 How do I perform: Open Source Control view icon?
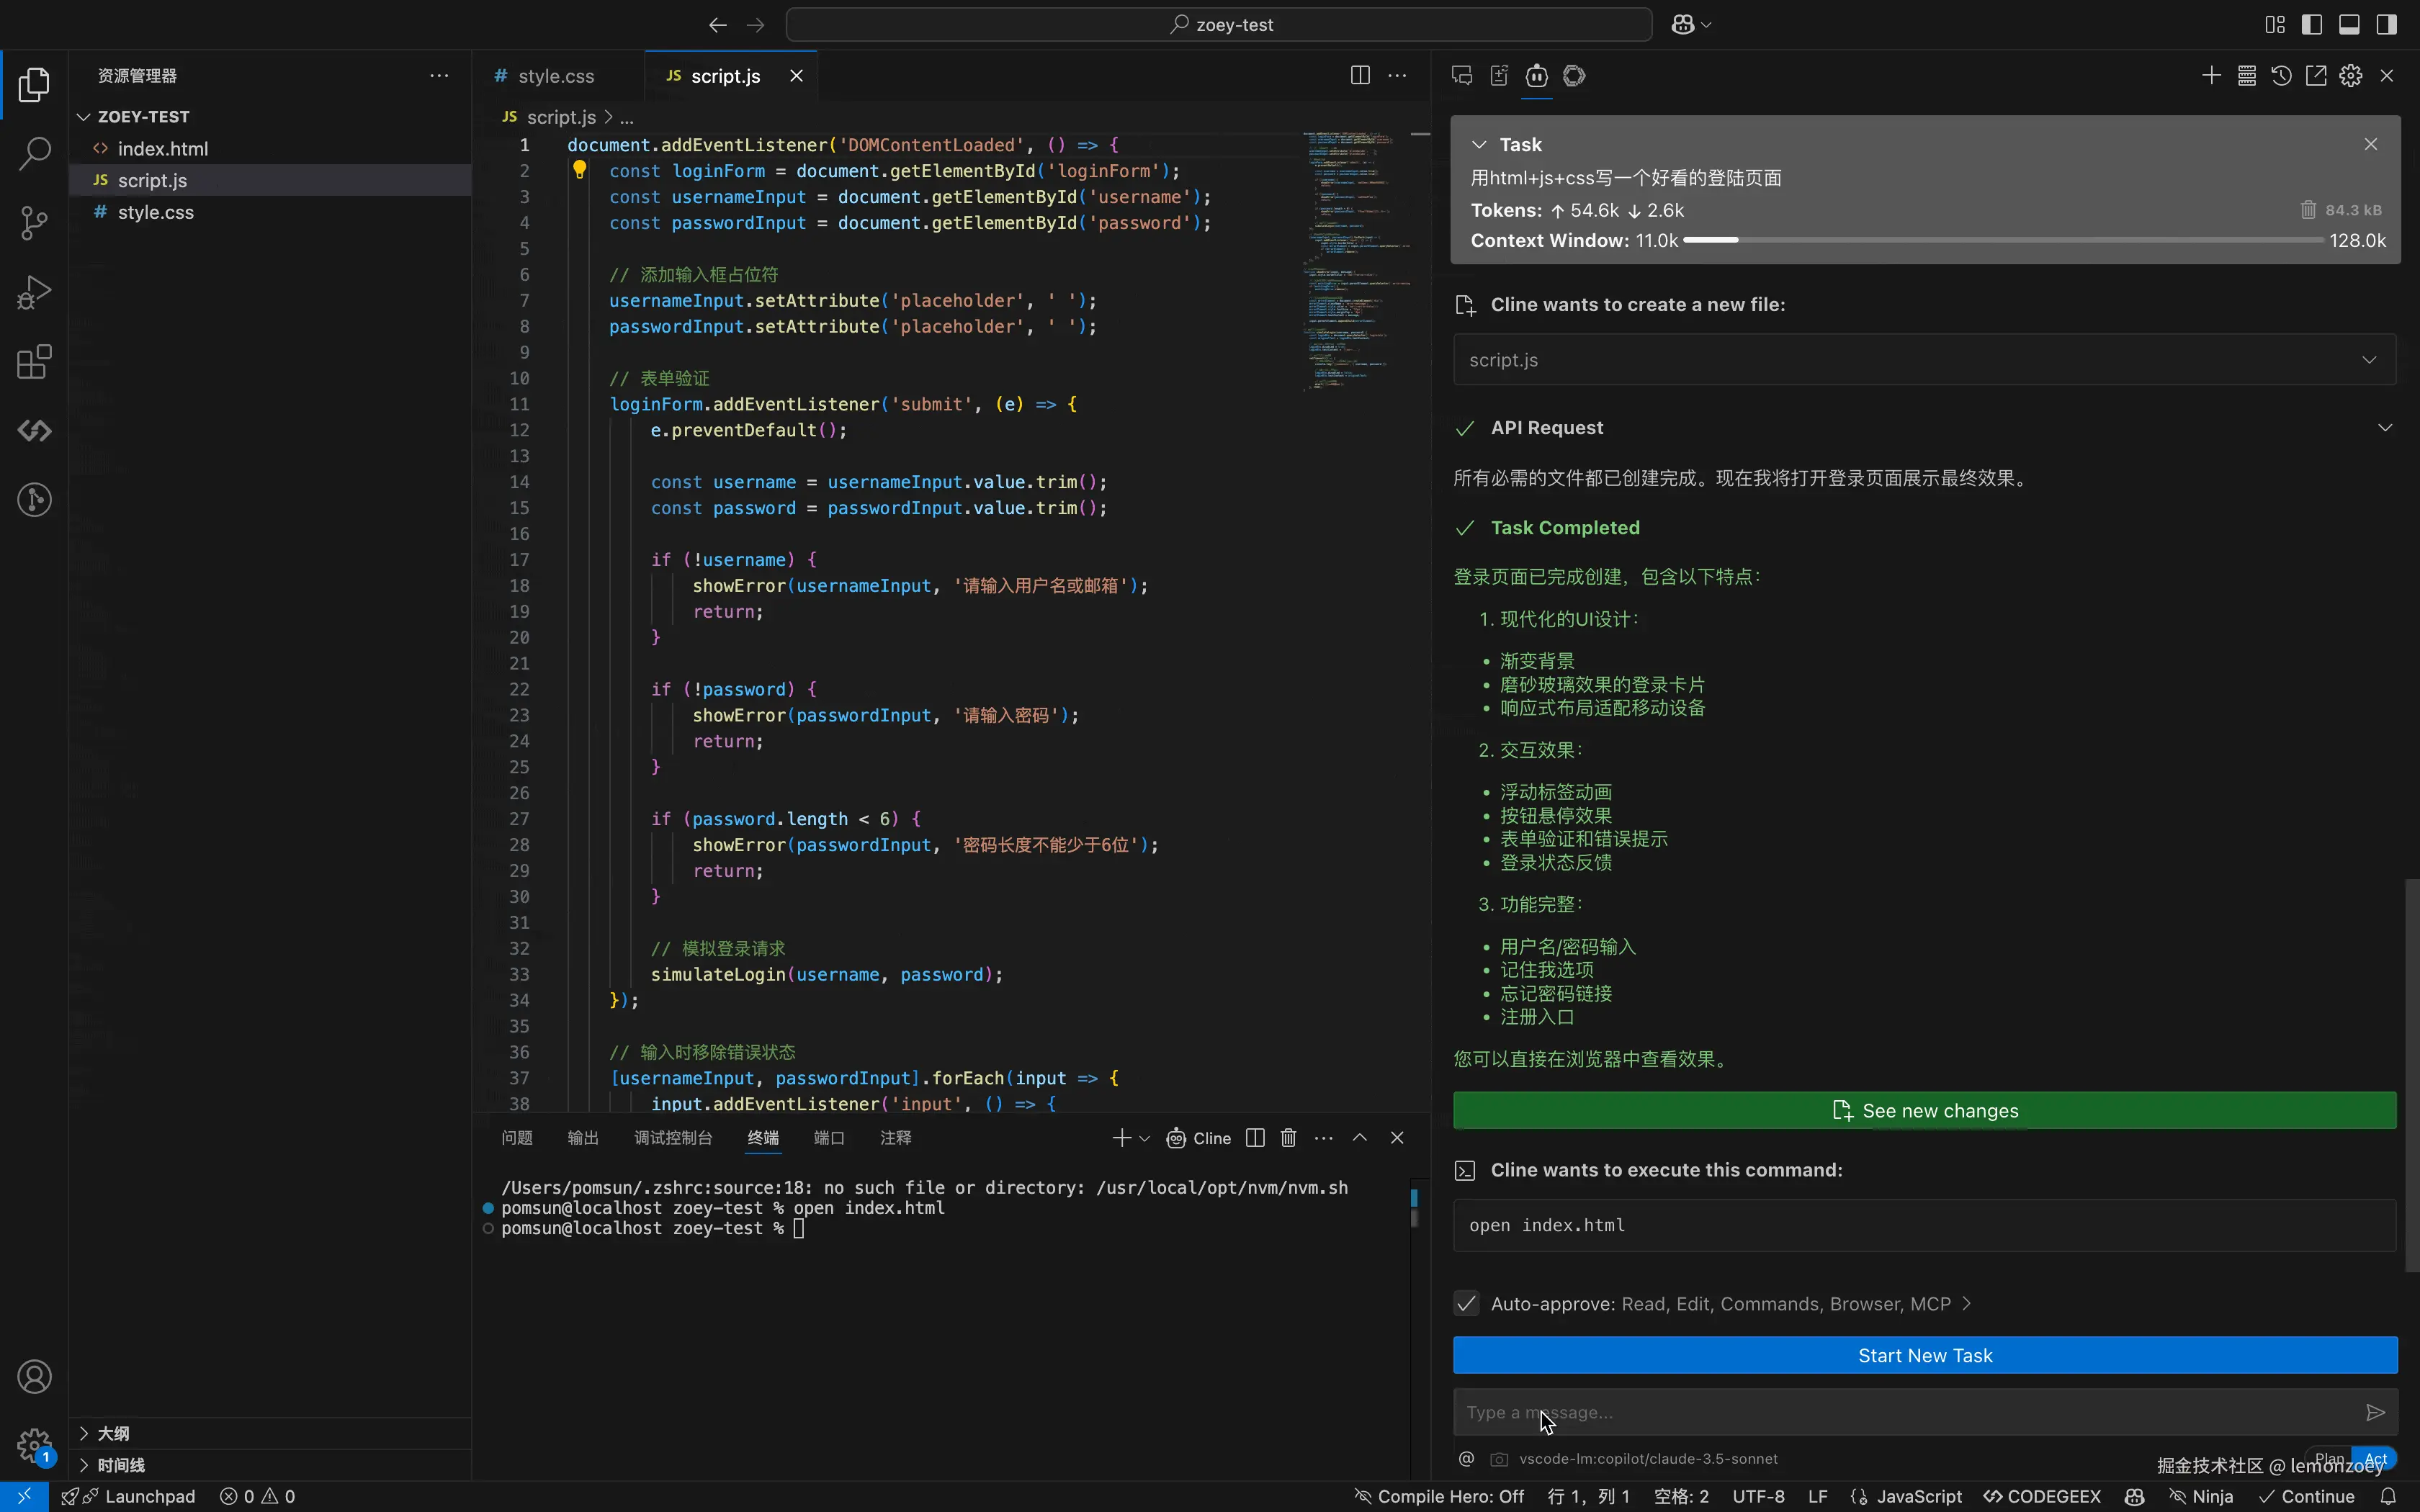[34, 223]
